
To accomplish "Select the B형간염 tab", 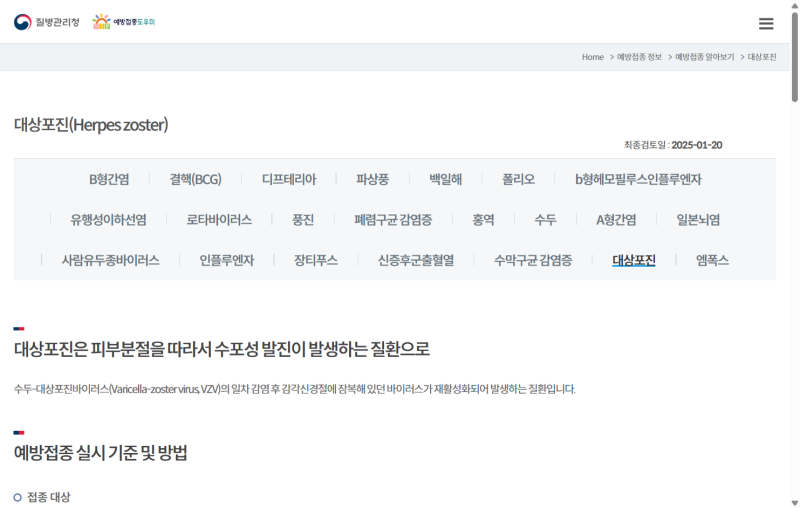I will [109, 179].
